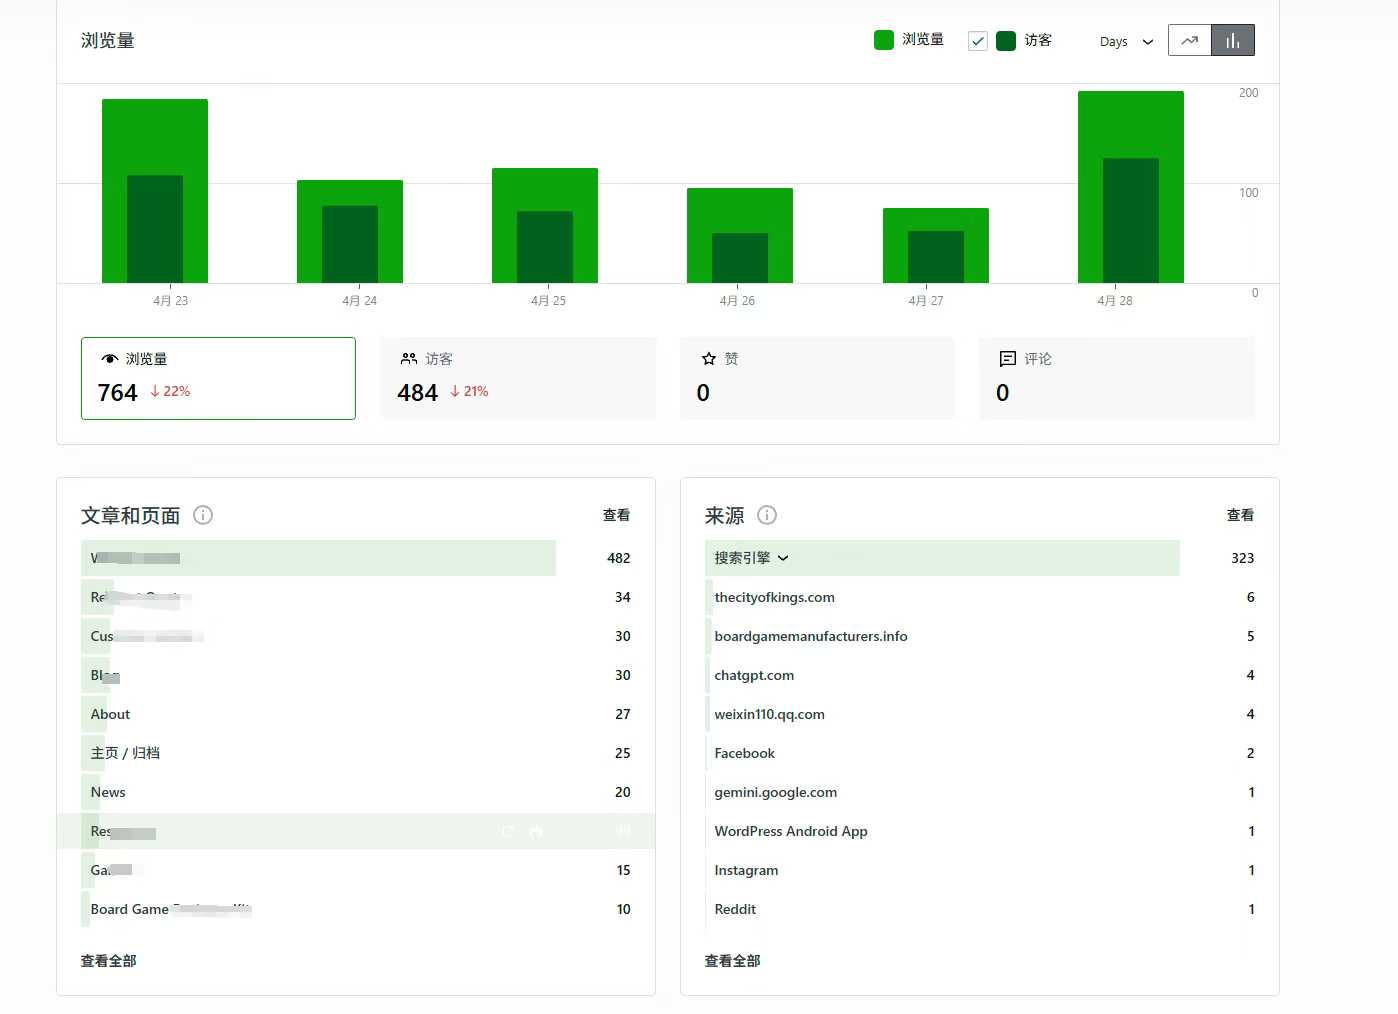Click the visitors icon in 访客 card
Screen dimensions: 1398x1014
409,359
